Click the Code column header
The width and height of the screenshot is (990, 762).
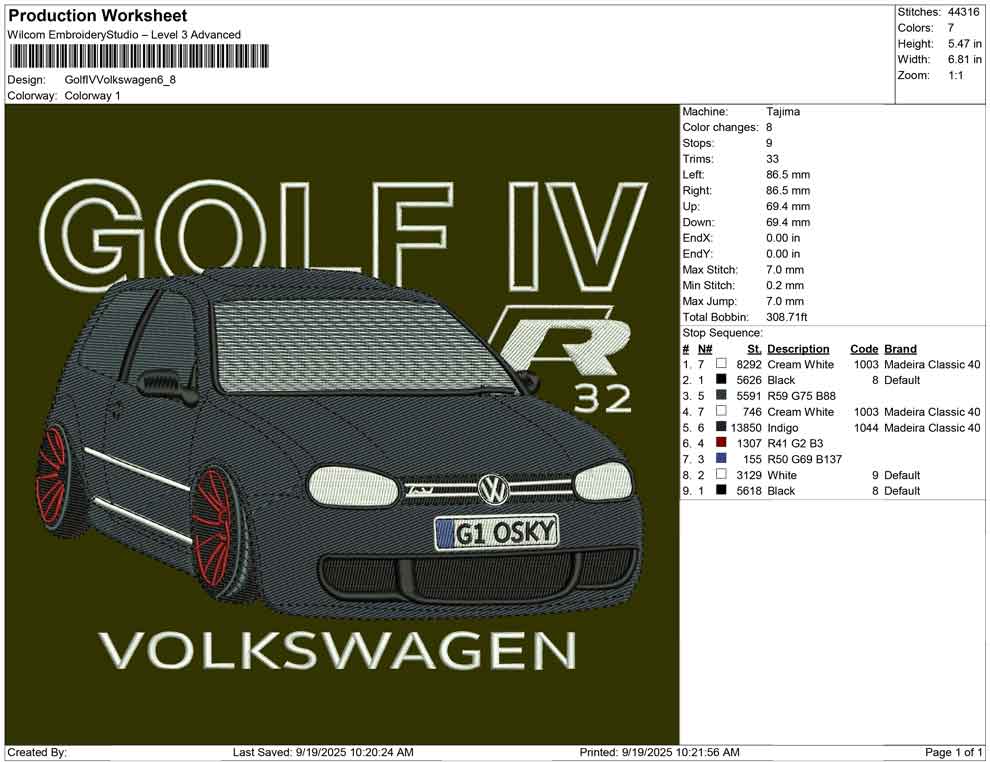tap(864, 349)
